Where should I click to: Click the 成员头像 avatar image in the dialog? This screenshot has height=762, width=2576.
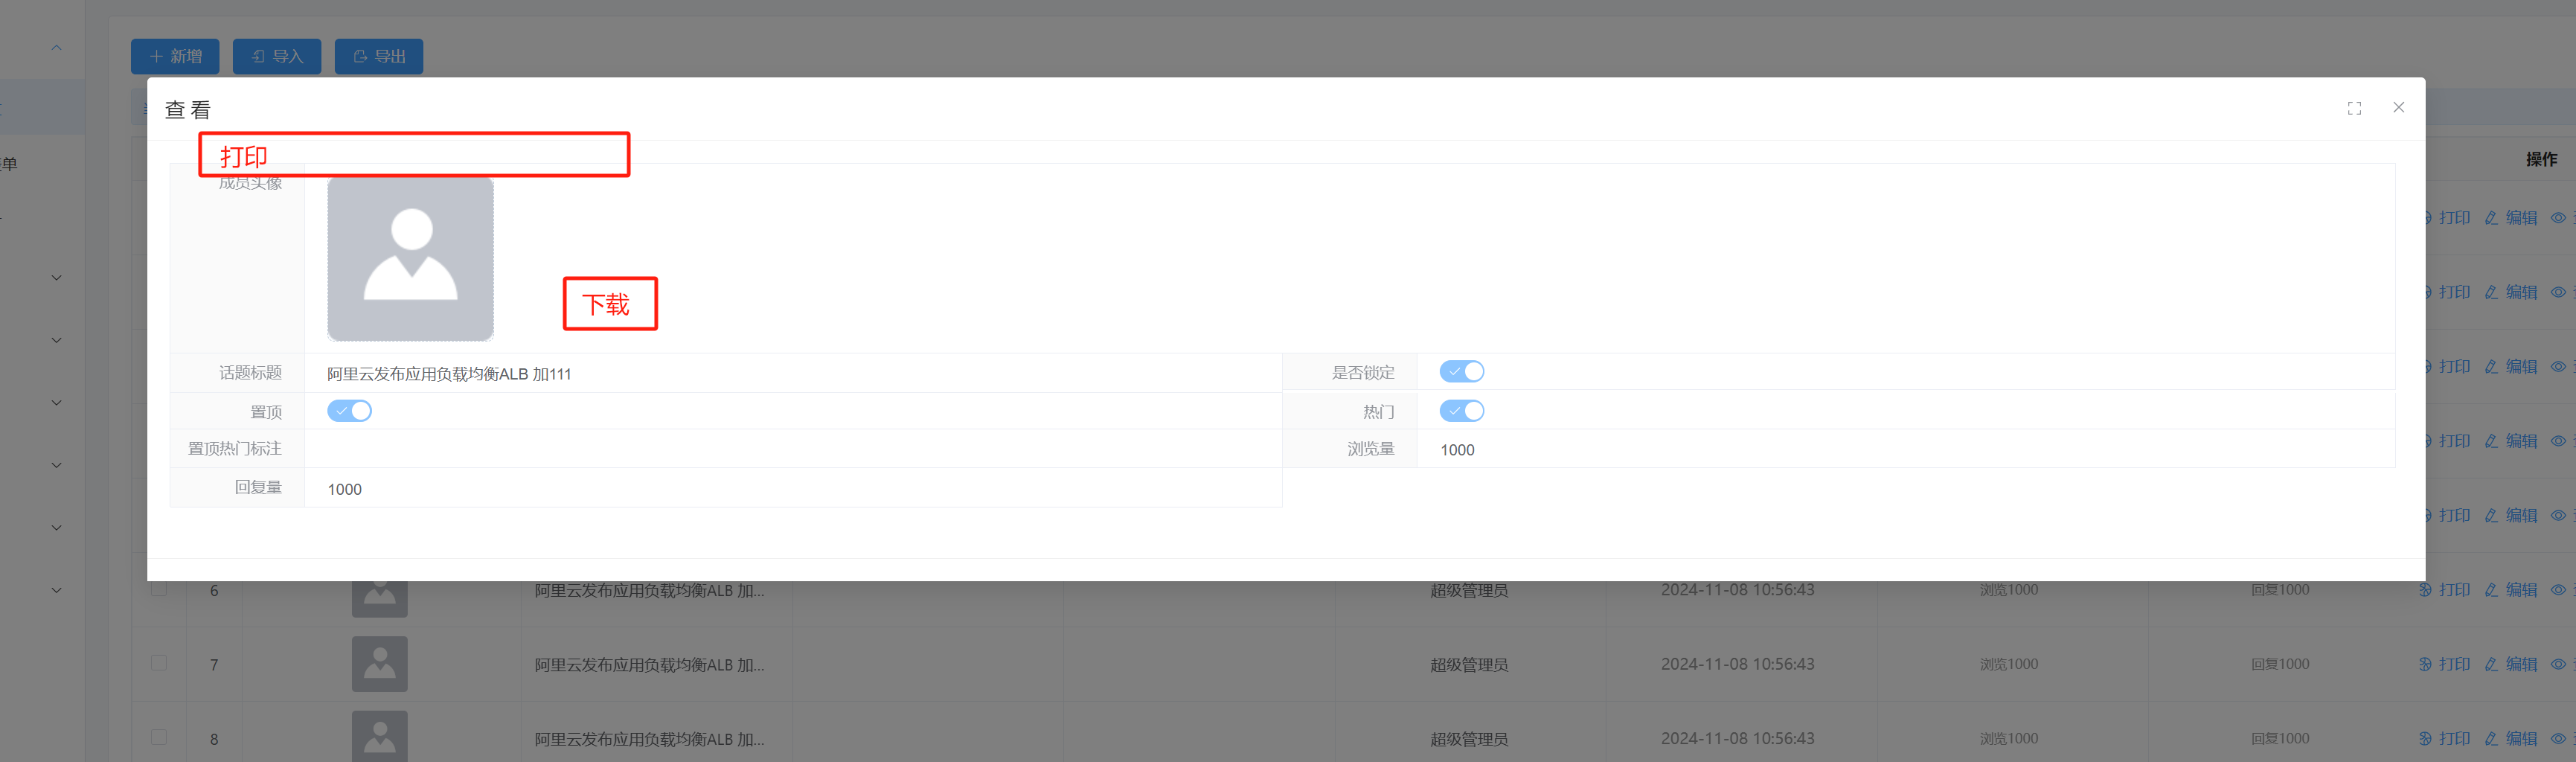point(410,260)
